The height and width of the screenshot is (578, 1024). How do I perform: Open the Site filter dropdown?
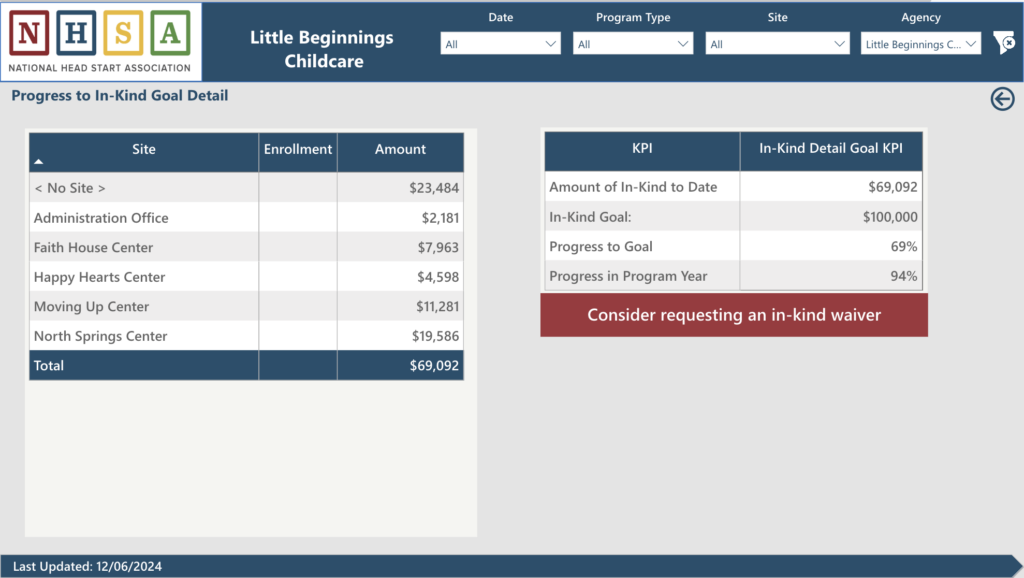point(778,44)
